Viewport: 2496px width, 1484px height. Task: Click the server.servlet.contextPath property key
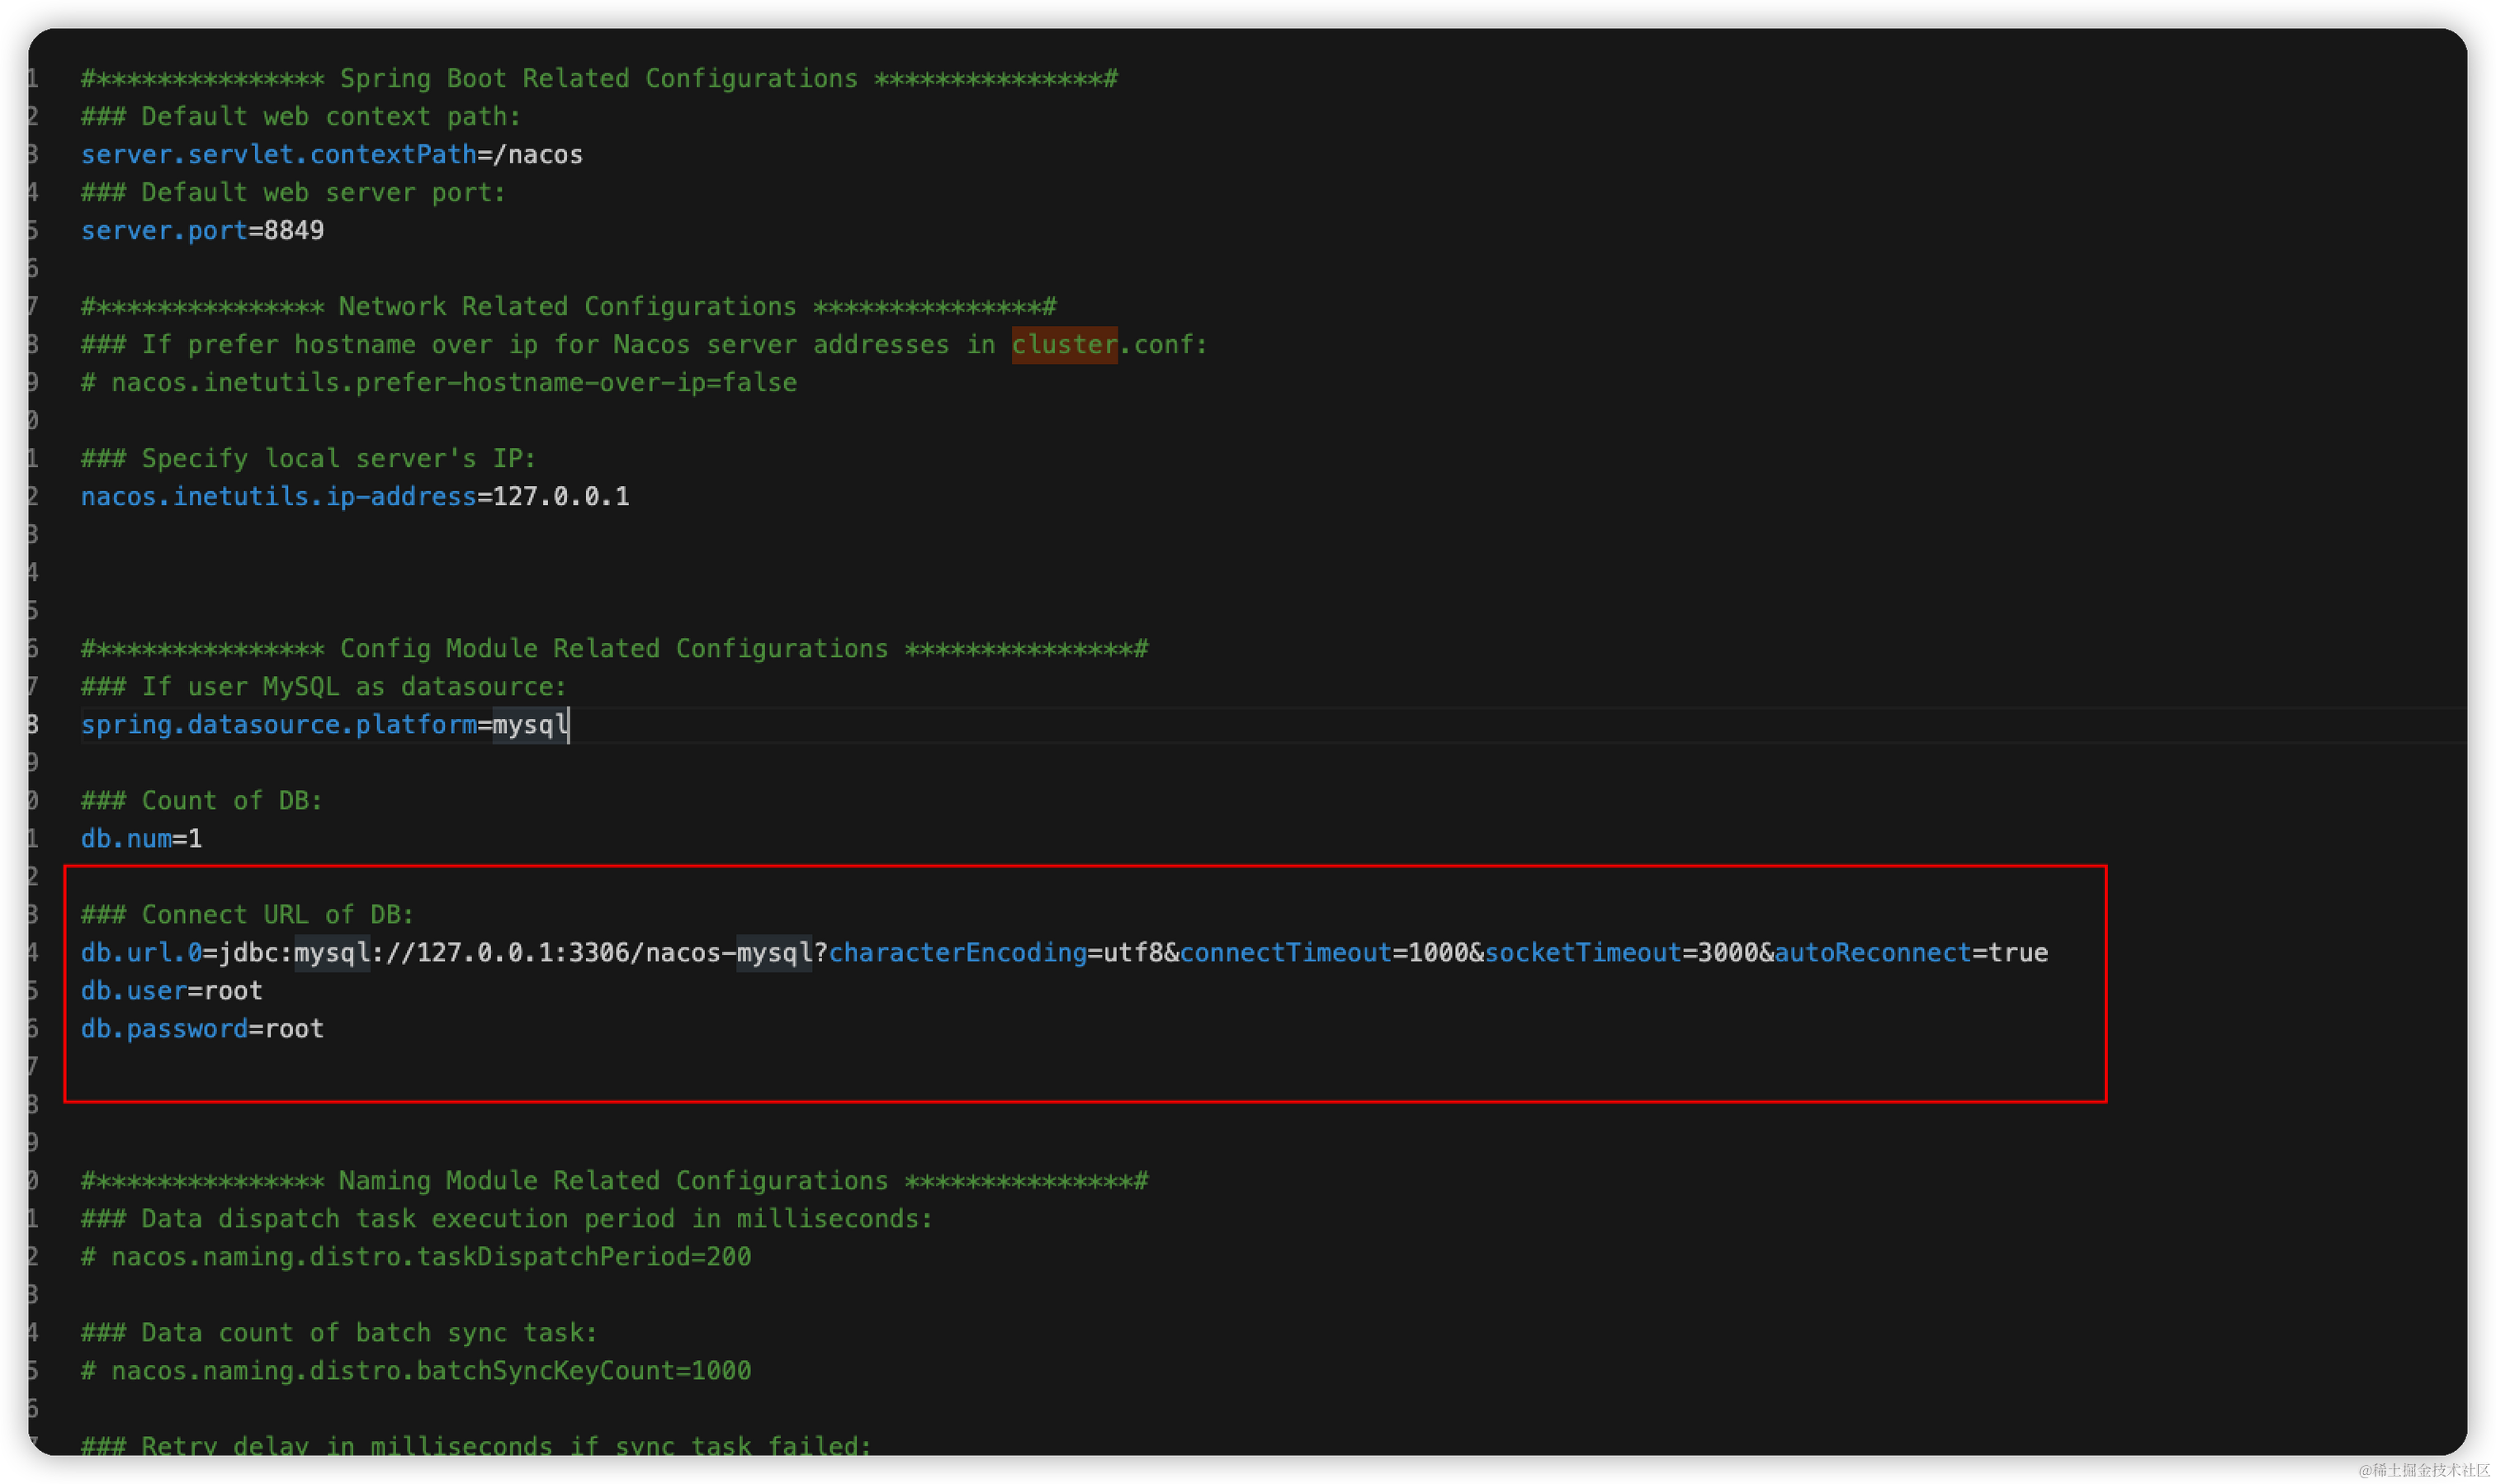[x=278, y=155]
